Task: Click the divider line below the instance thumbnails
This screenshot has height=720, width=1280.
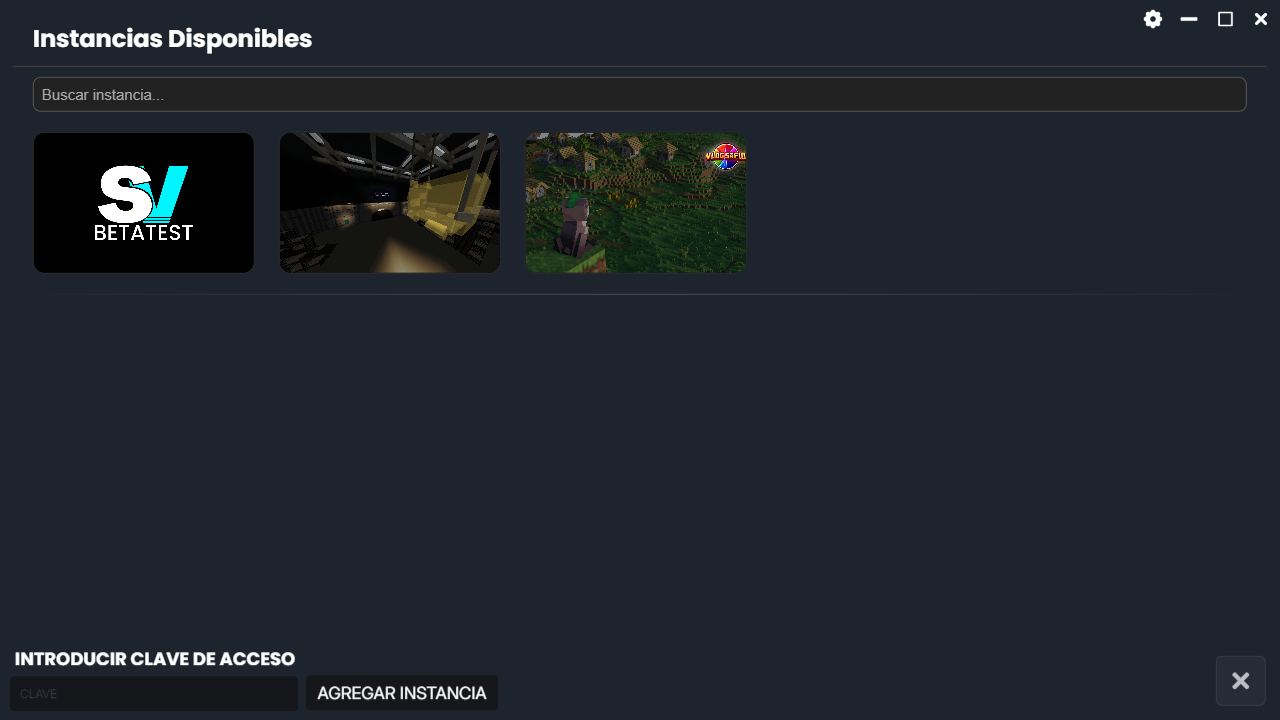Action: [640, 294]
